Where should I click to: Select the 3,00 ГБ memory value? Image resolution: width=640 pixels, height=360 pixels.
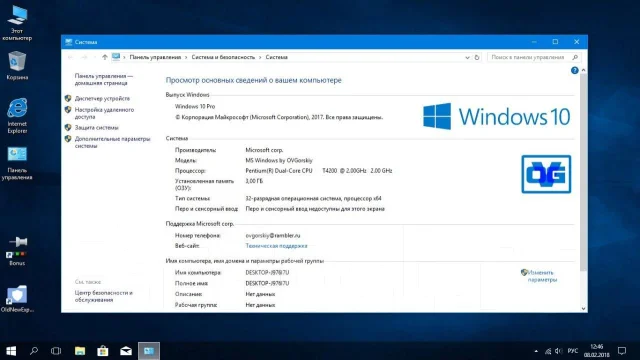click(x=254, y=181)
